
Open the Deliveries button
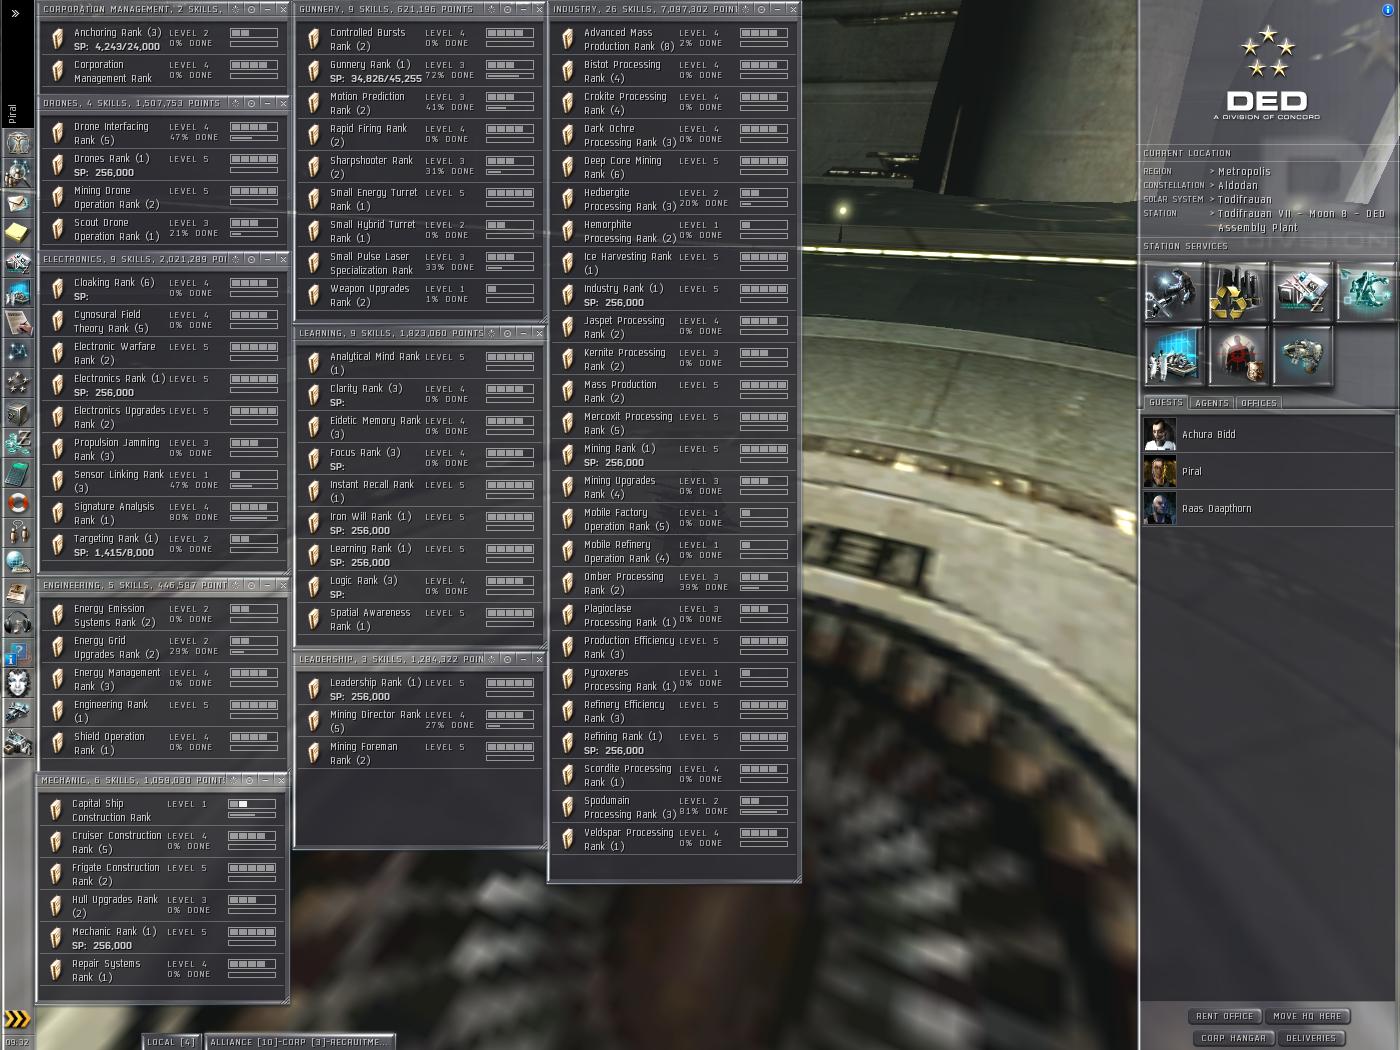click(x=1311, y=1038)
